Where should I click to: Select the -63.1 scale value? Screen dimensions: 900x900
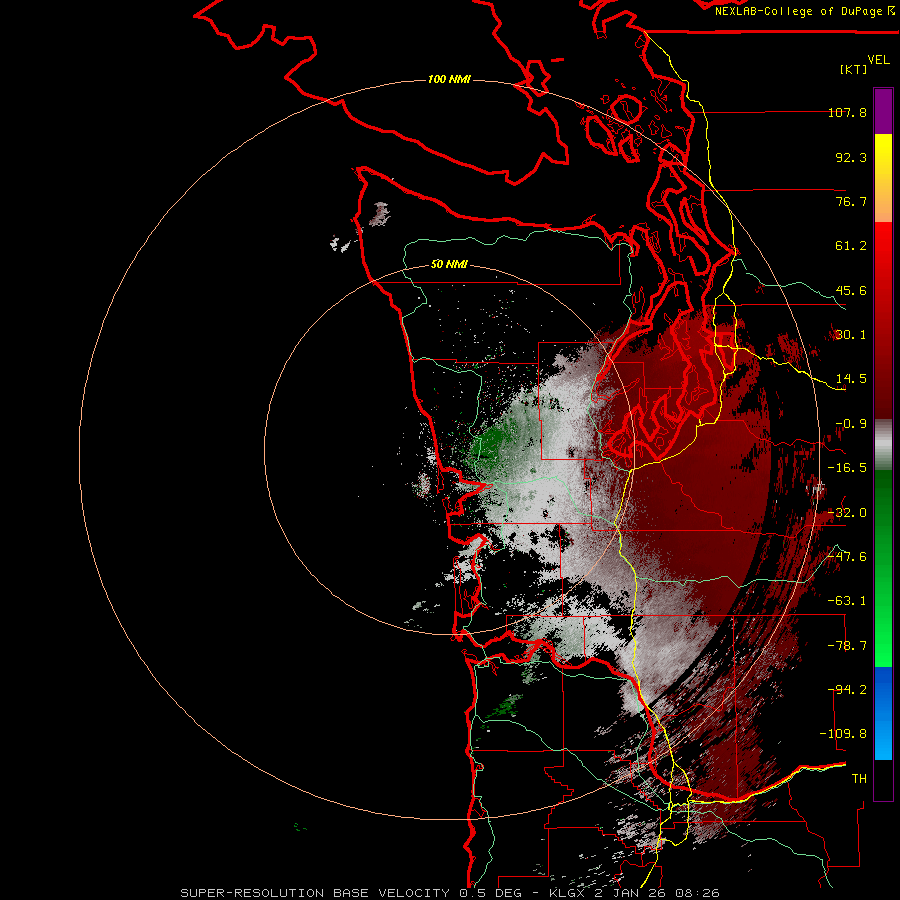847,601
